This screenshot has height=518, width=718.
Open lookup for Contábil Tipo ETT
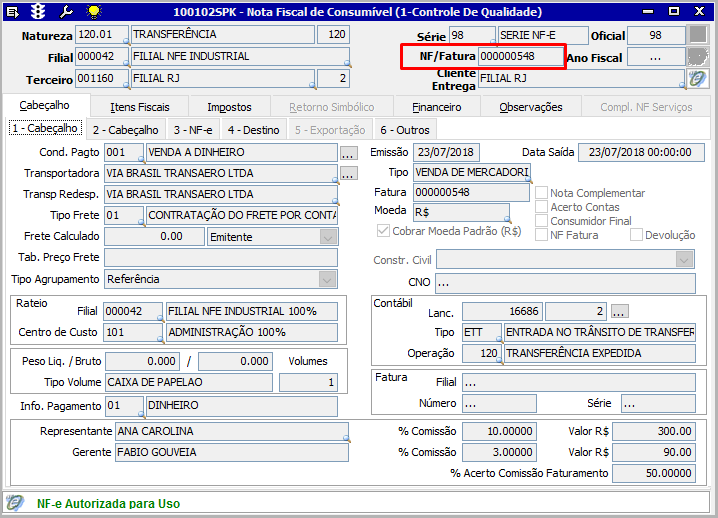point(500,340)
